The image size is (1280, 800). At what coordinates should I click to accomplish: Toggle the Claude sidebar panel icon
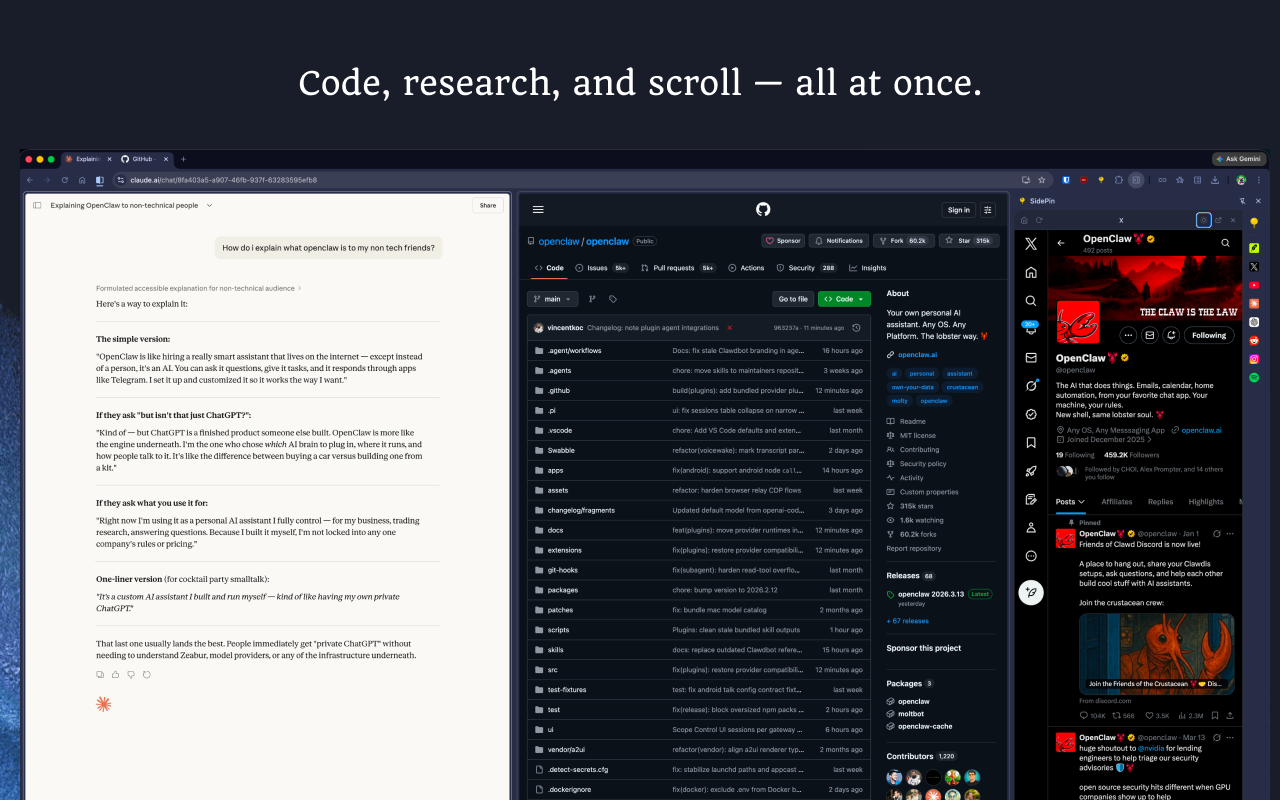pyautogui.click(x=37, y=205)
